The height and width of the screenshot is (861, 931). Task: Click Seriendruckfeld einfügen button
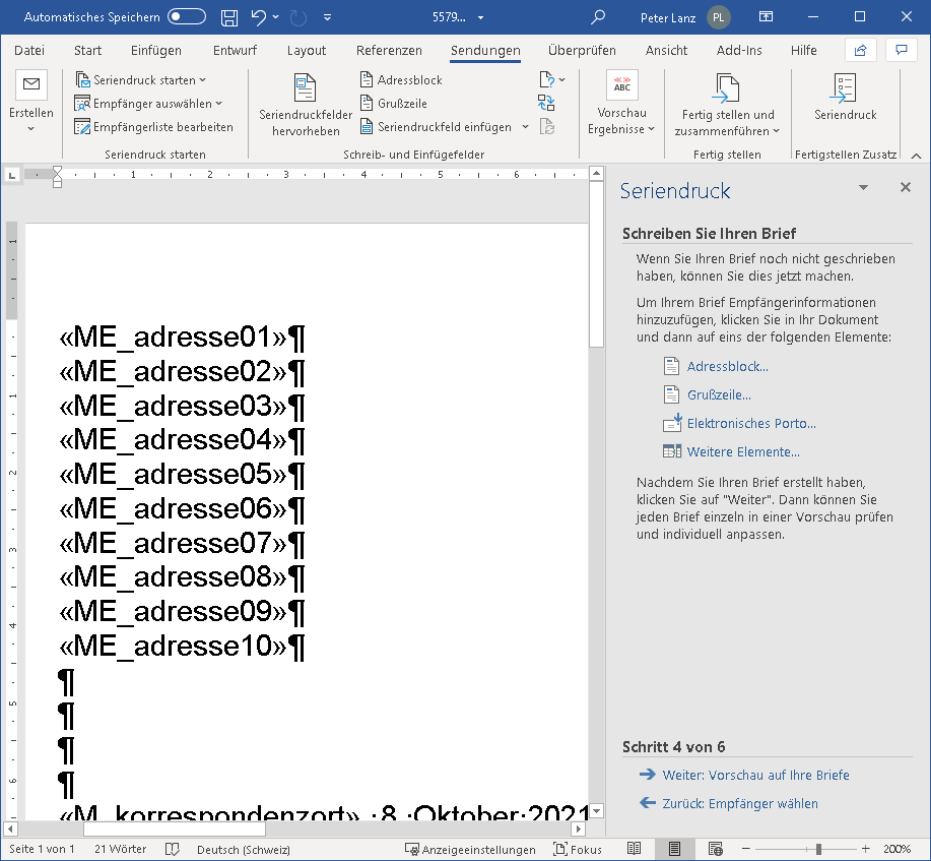click(x=436, y=127)
